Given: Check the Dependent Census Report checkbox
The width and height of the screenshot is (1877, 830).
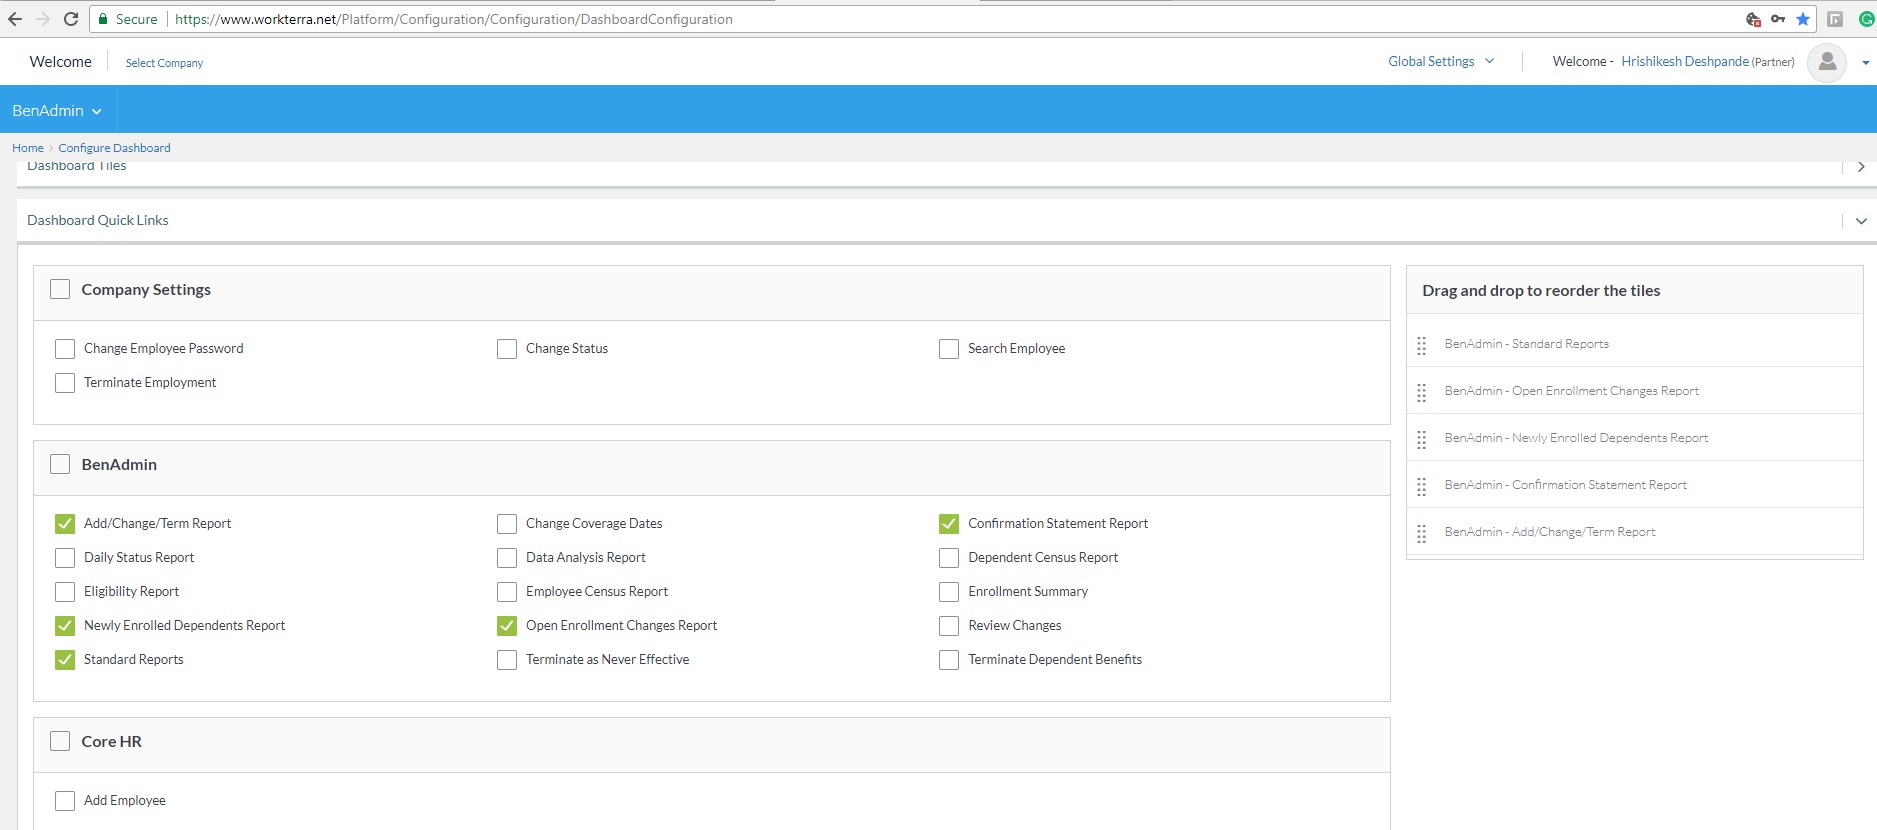Looking at the screenshot, I should coord(949,558).
